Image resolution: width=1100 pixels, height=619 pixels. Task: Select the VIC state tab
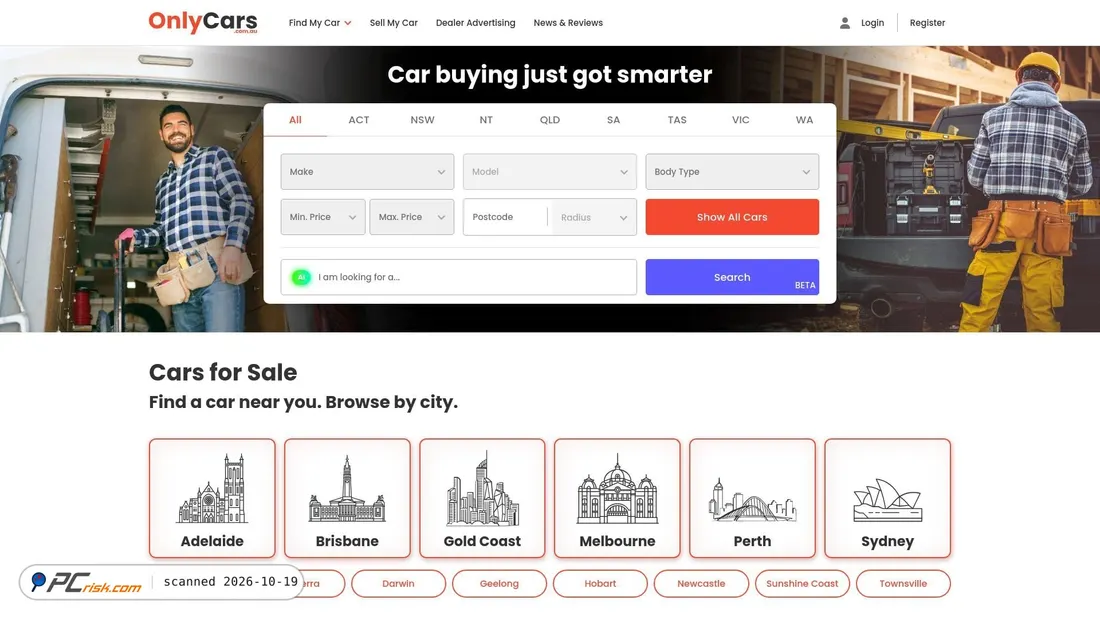tap(740, 120)
